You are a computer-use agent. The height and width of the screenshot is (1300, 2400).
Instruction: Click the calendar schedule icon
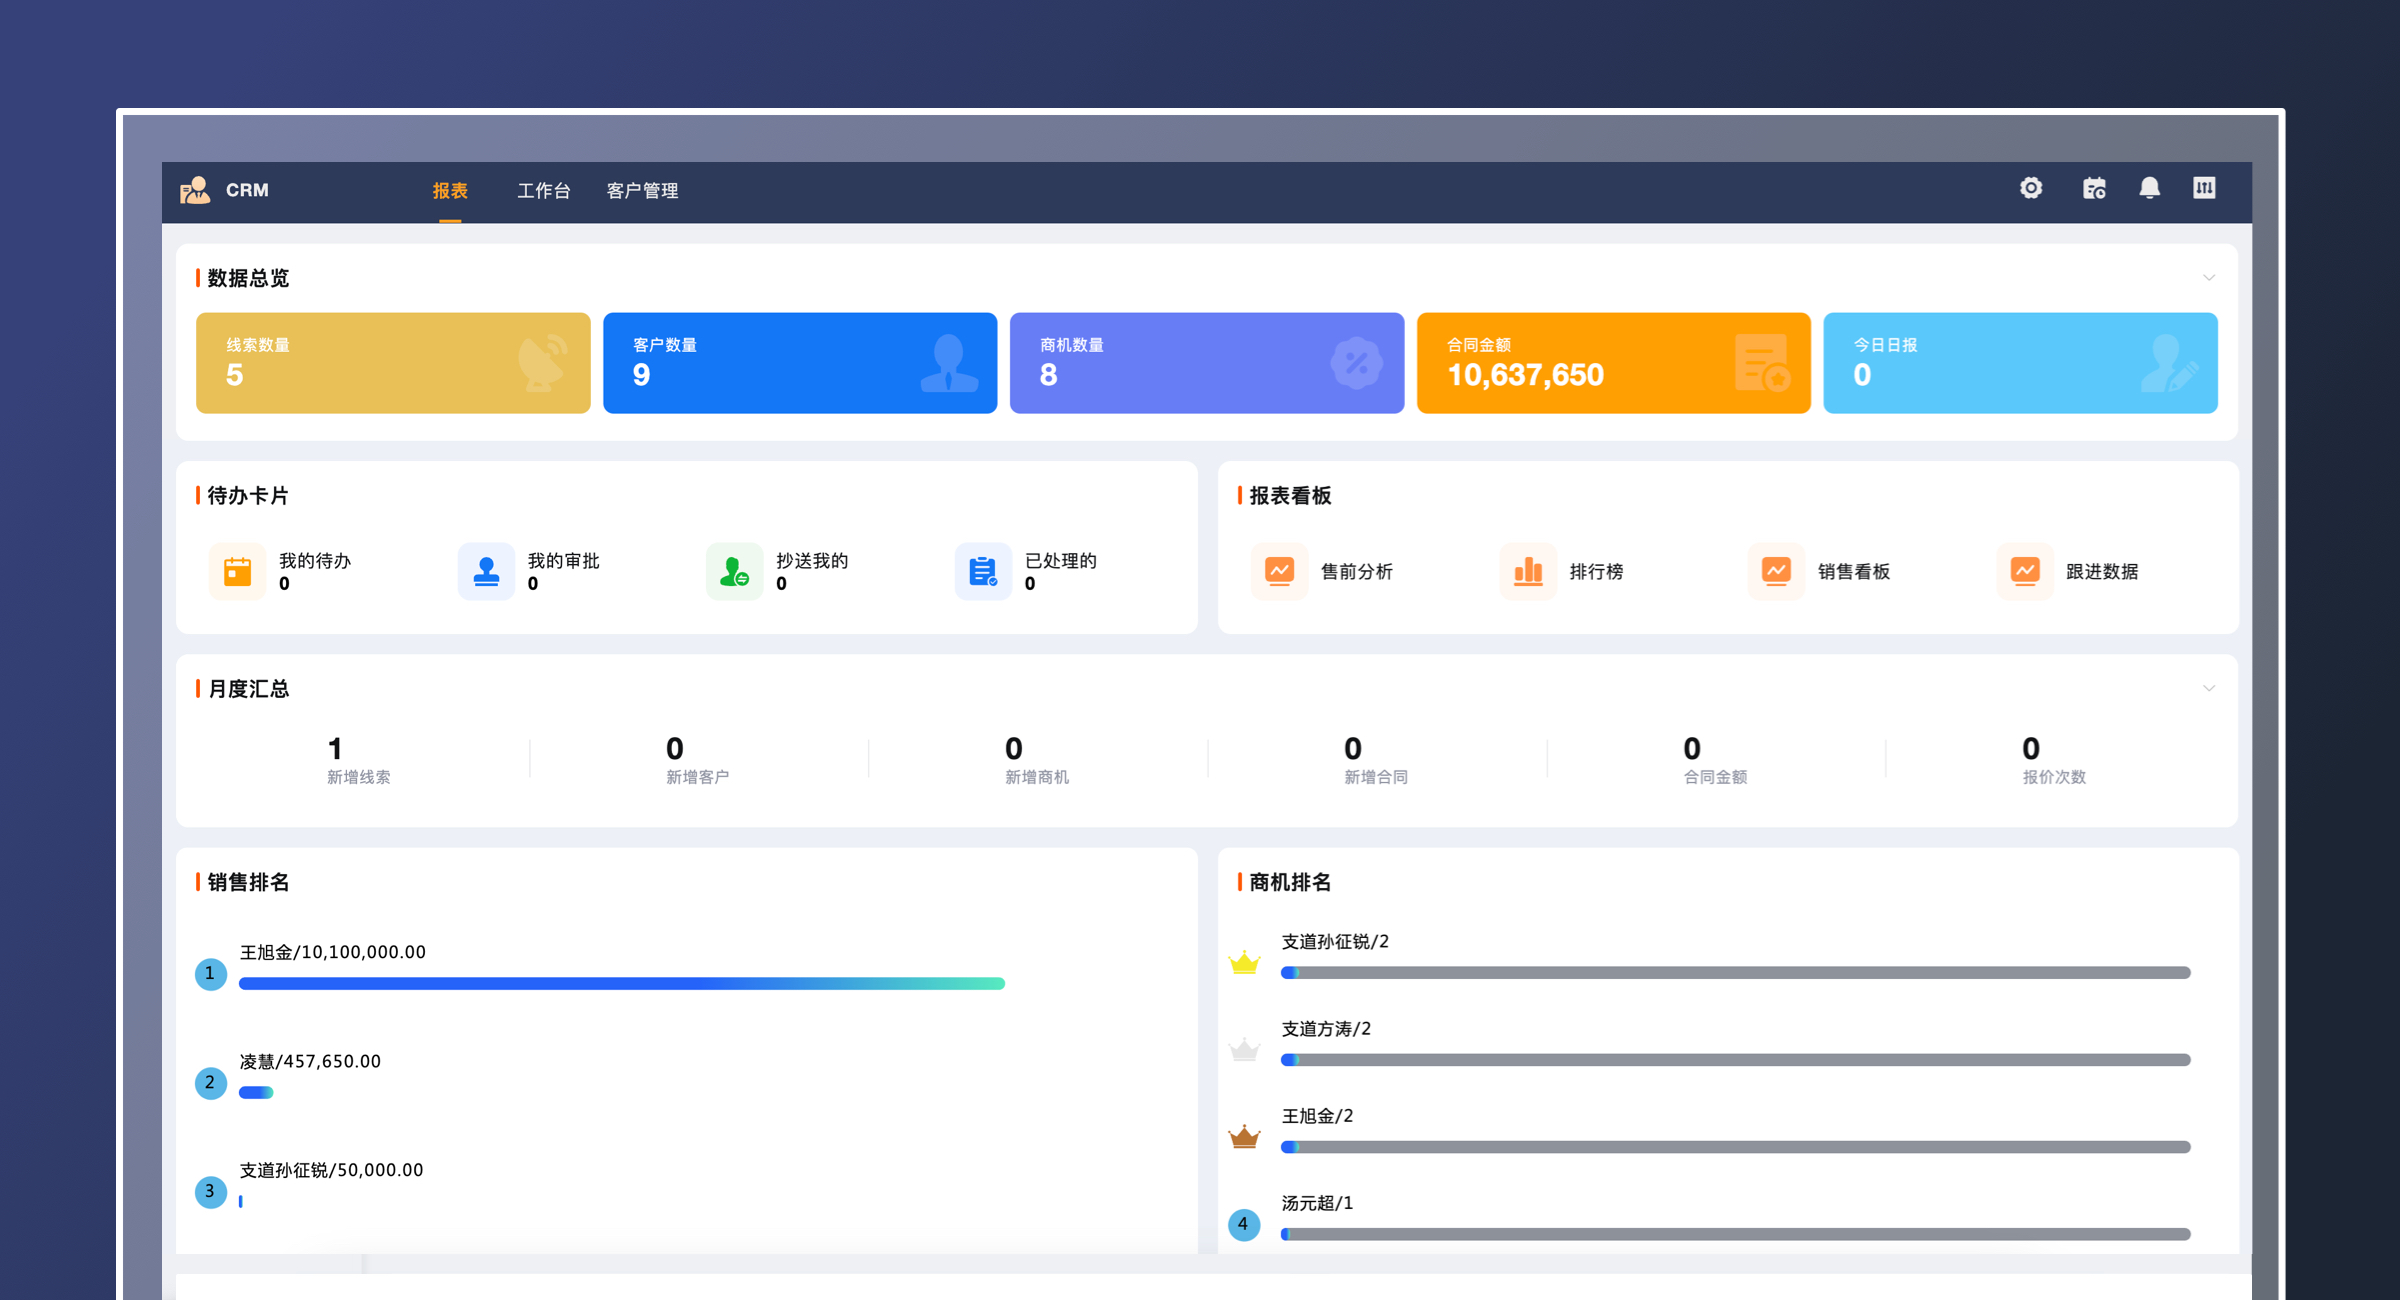point(2094,188)
